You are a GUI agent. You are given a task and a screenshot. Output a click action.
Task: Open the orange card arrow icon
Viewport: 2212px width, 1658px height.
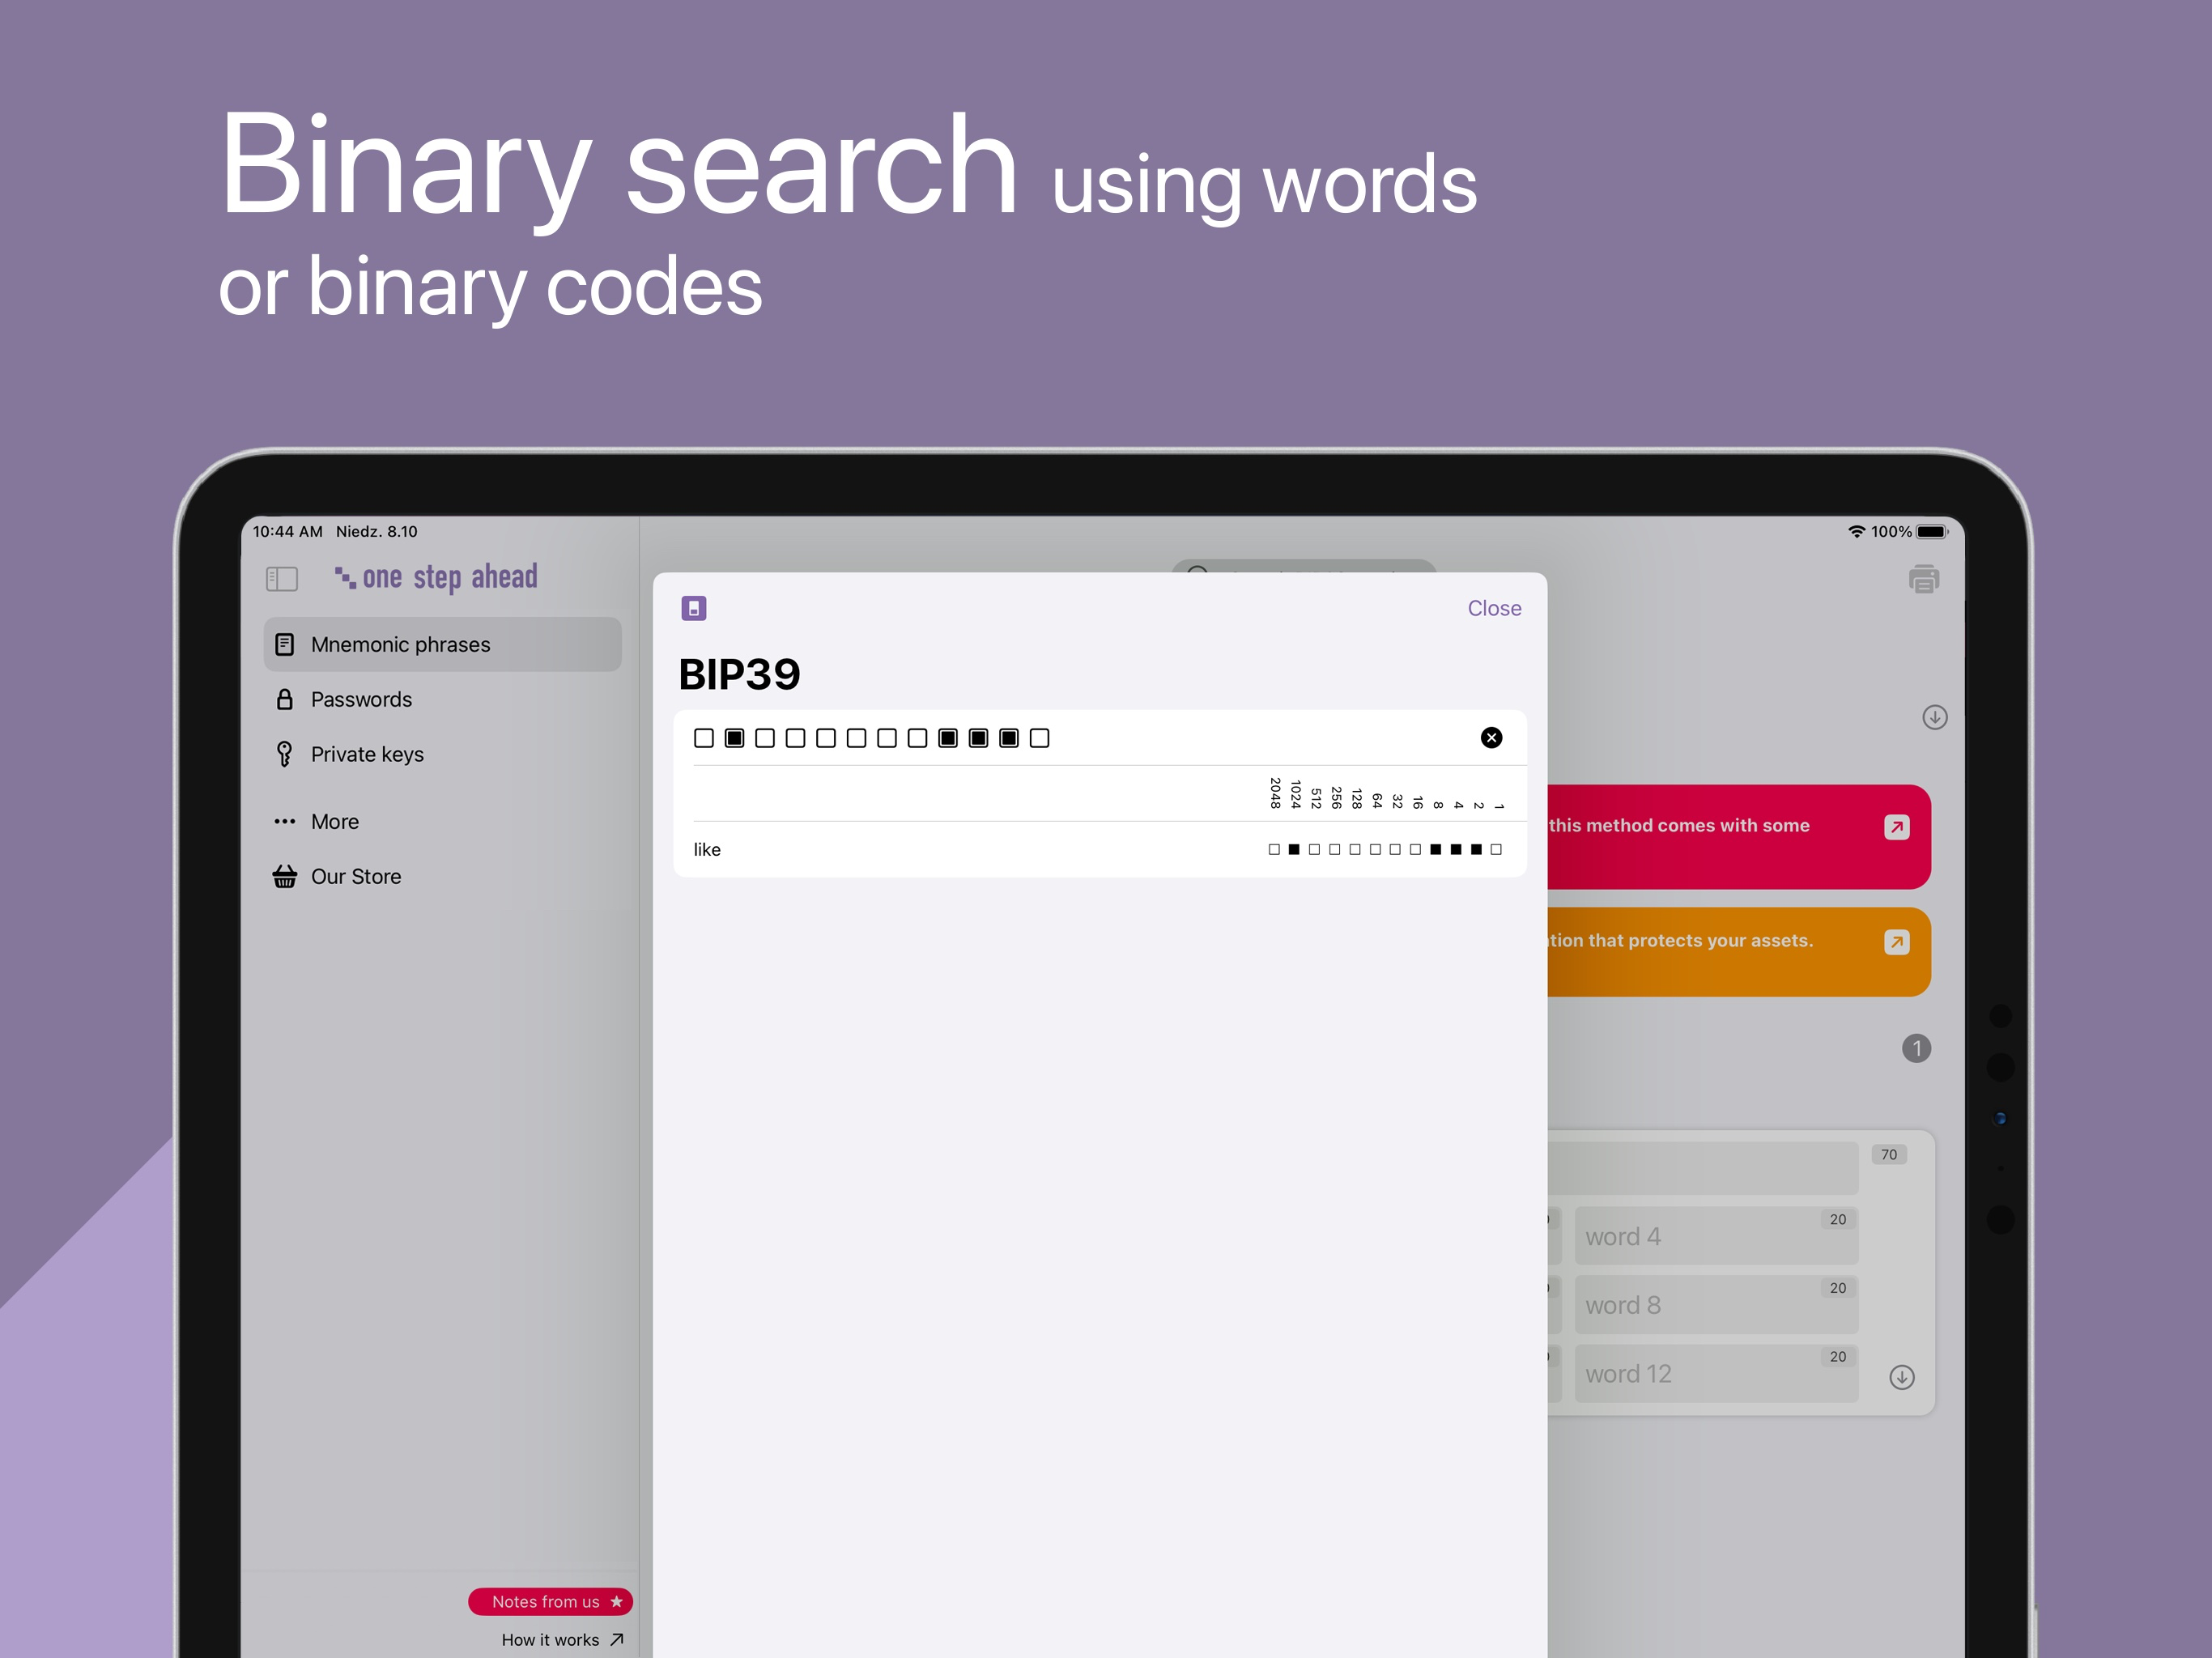point(1896,942)
